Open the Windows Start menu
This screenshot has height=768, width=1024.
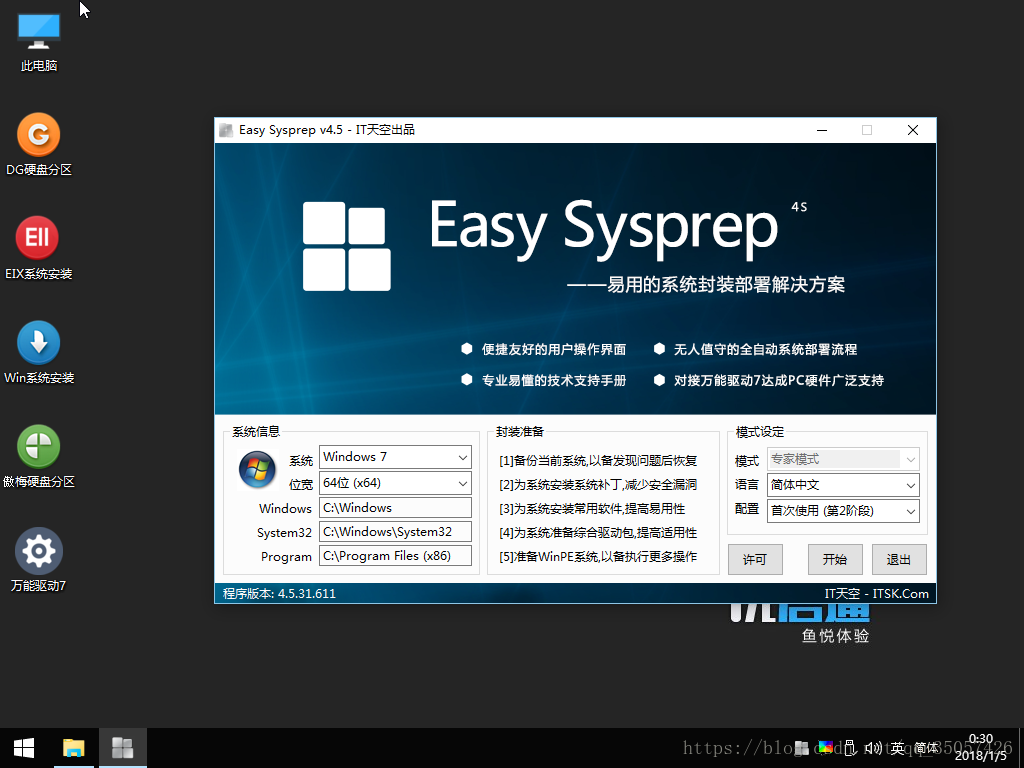point(24,748)
